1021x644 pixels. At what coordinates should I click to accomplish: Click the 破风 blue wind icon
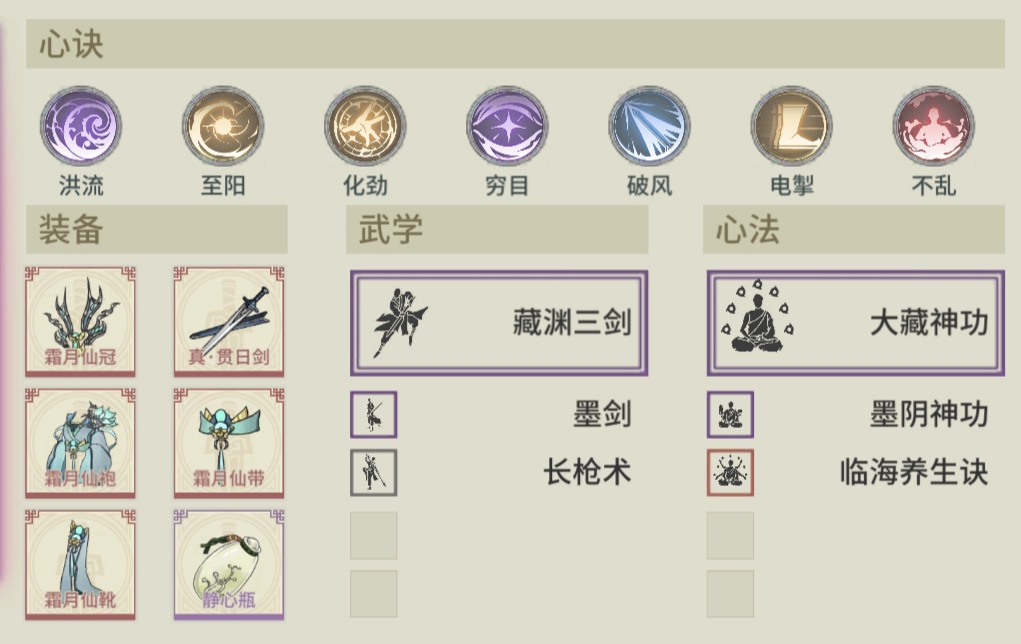649,126
